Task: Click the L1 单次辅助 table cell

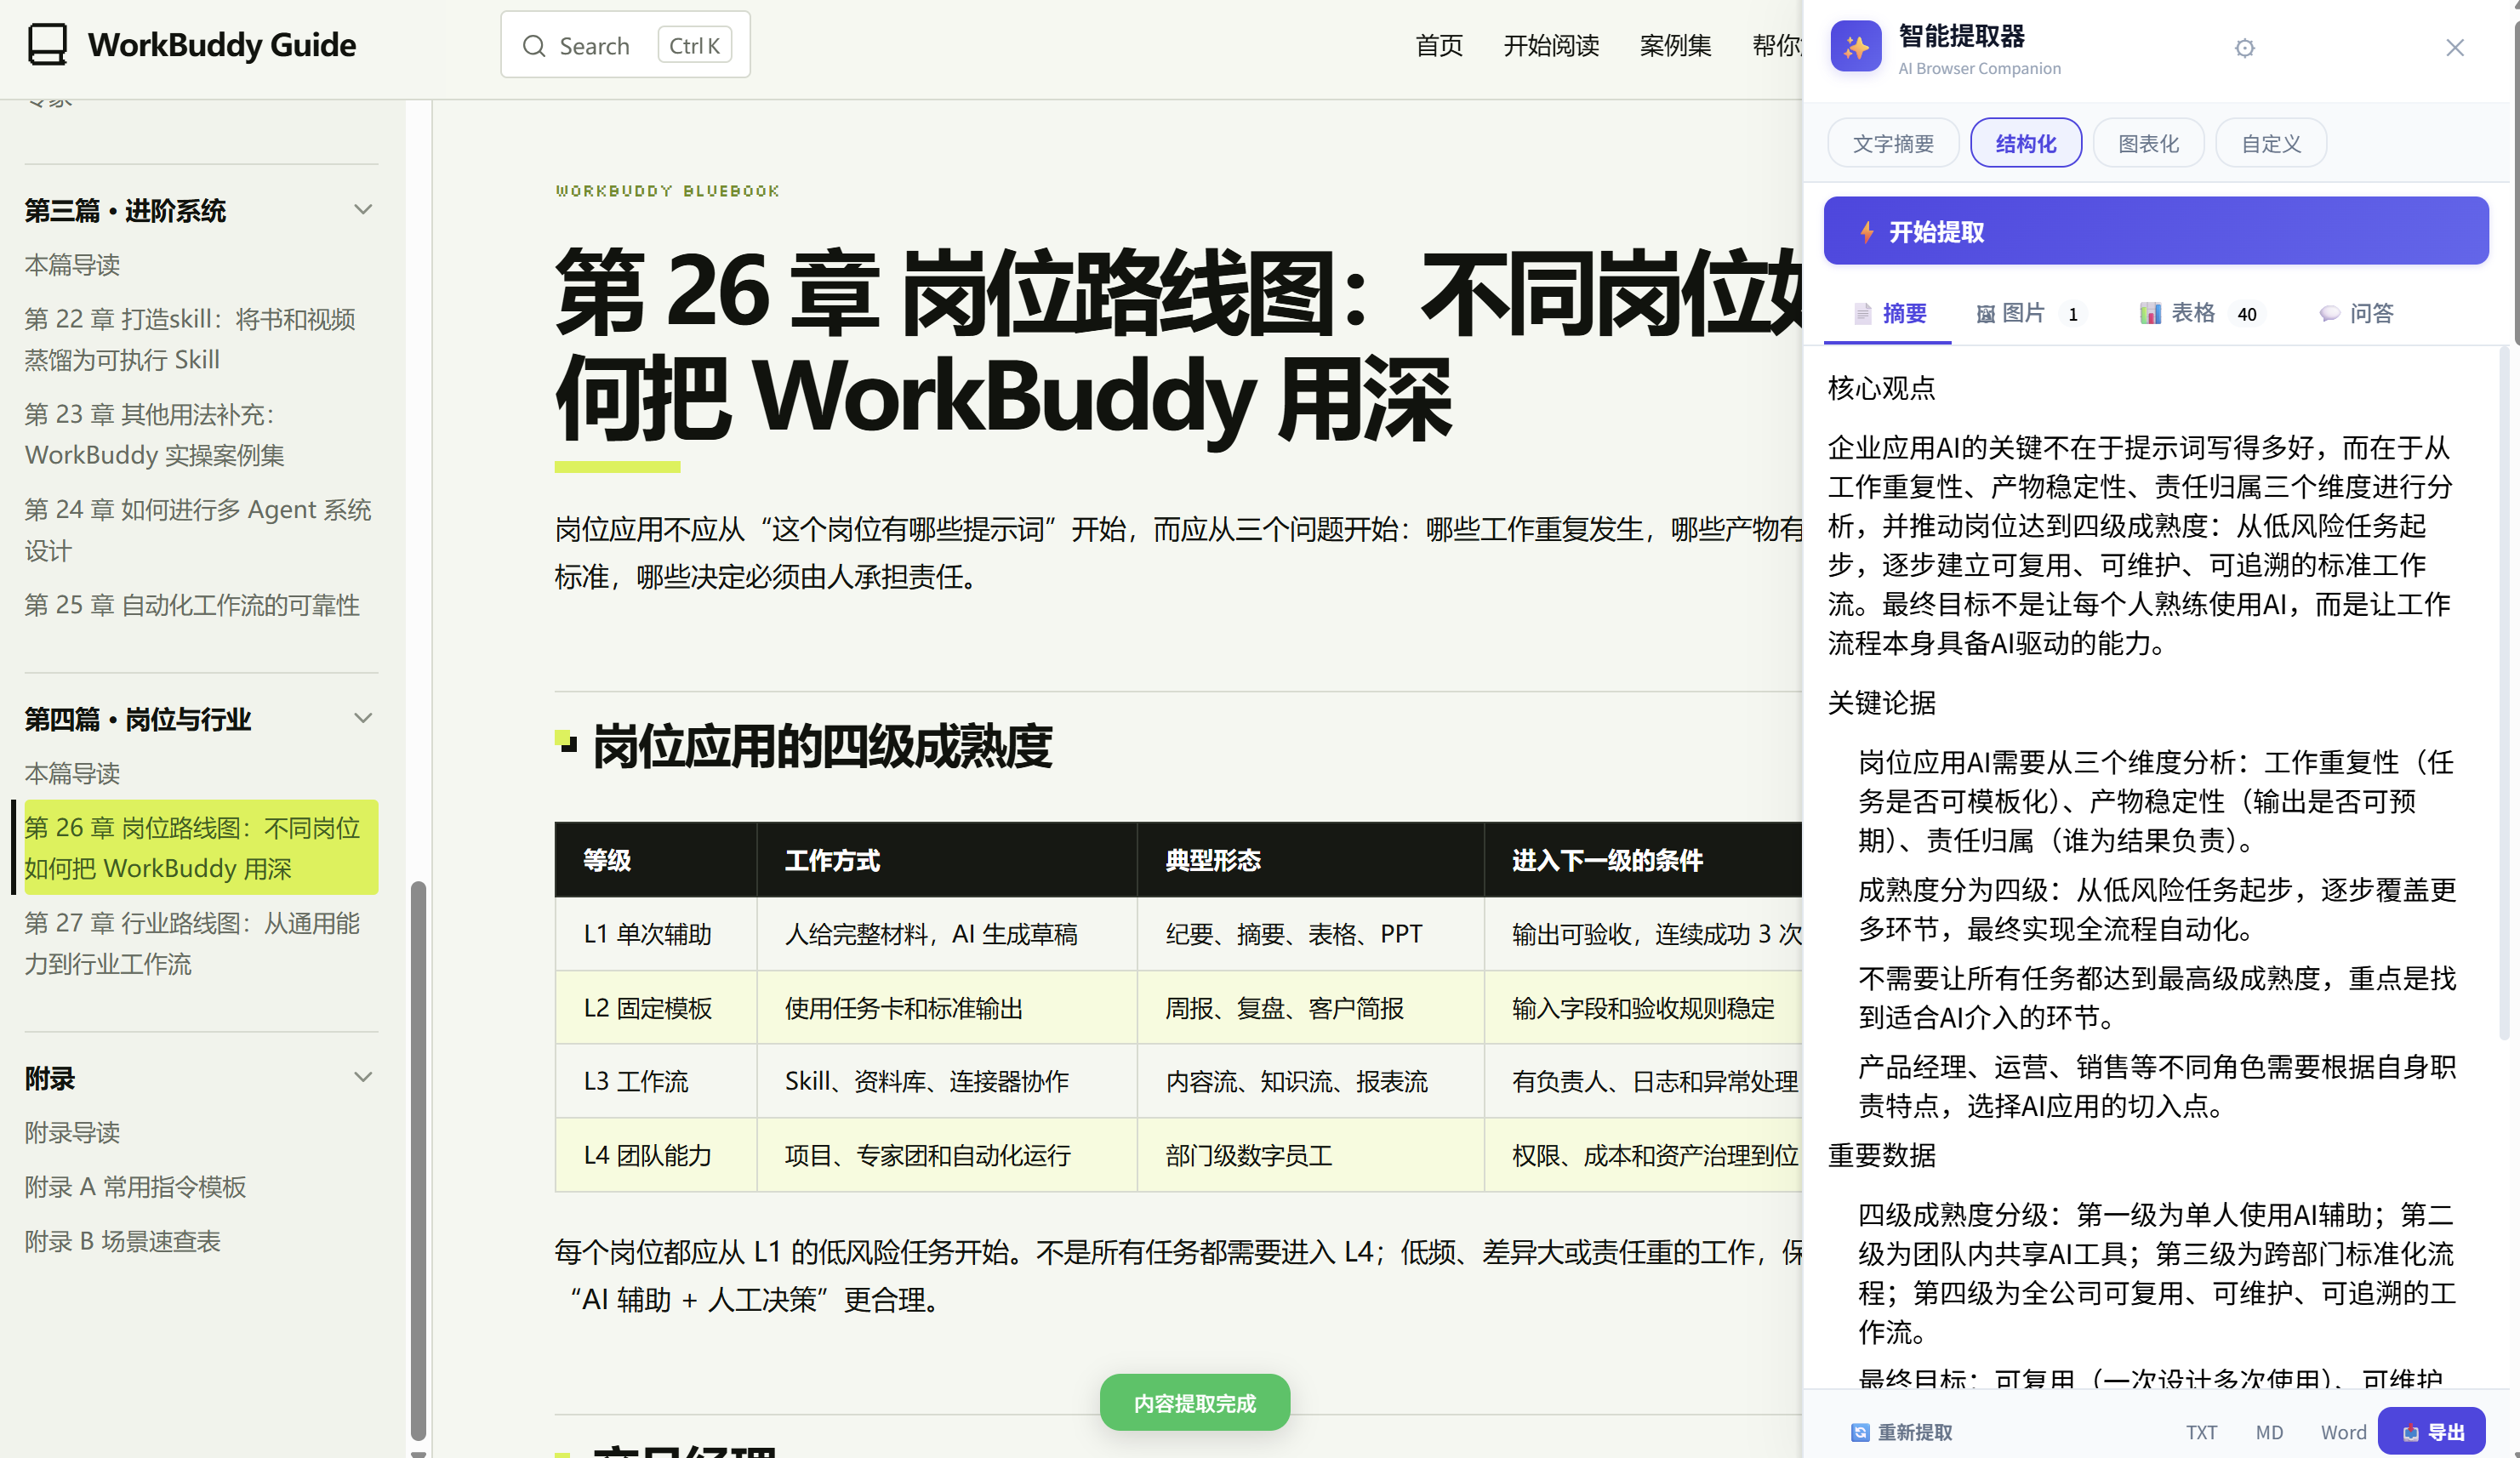Action: tap(655, 934)
